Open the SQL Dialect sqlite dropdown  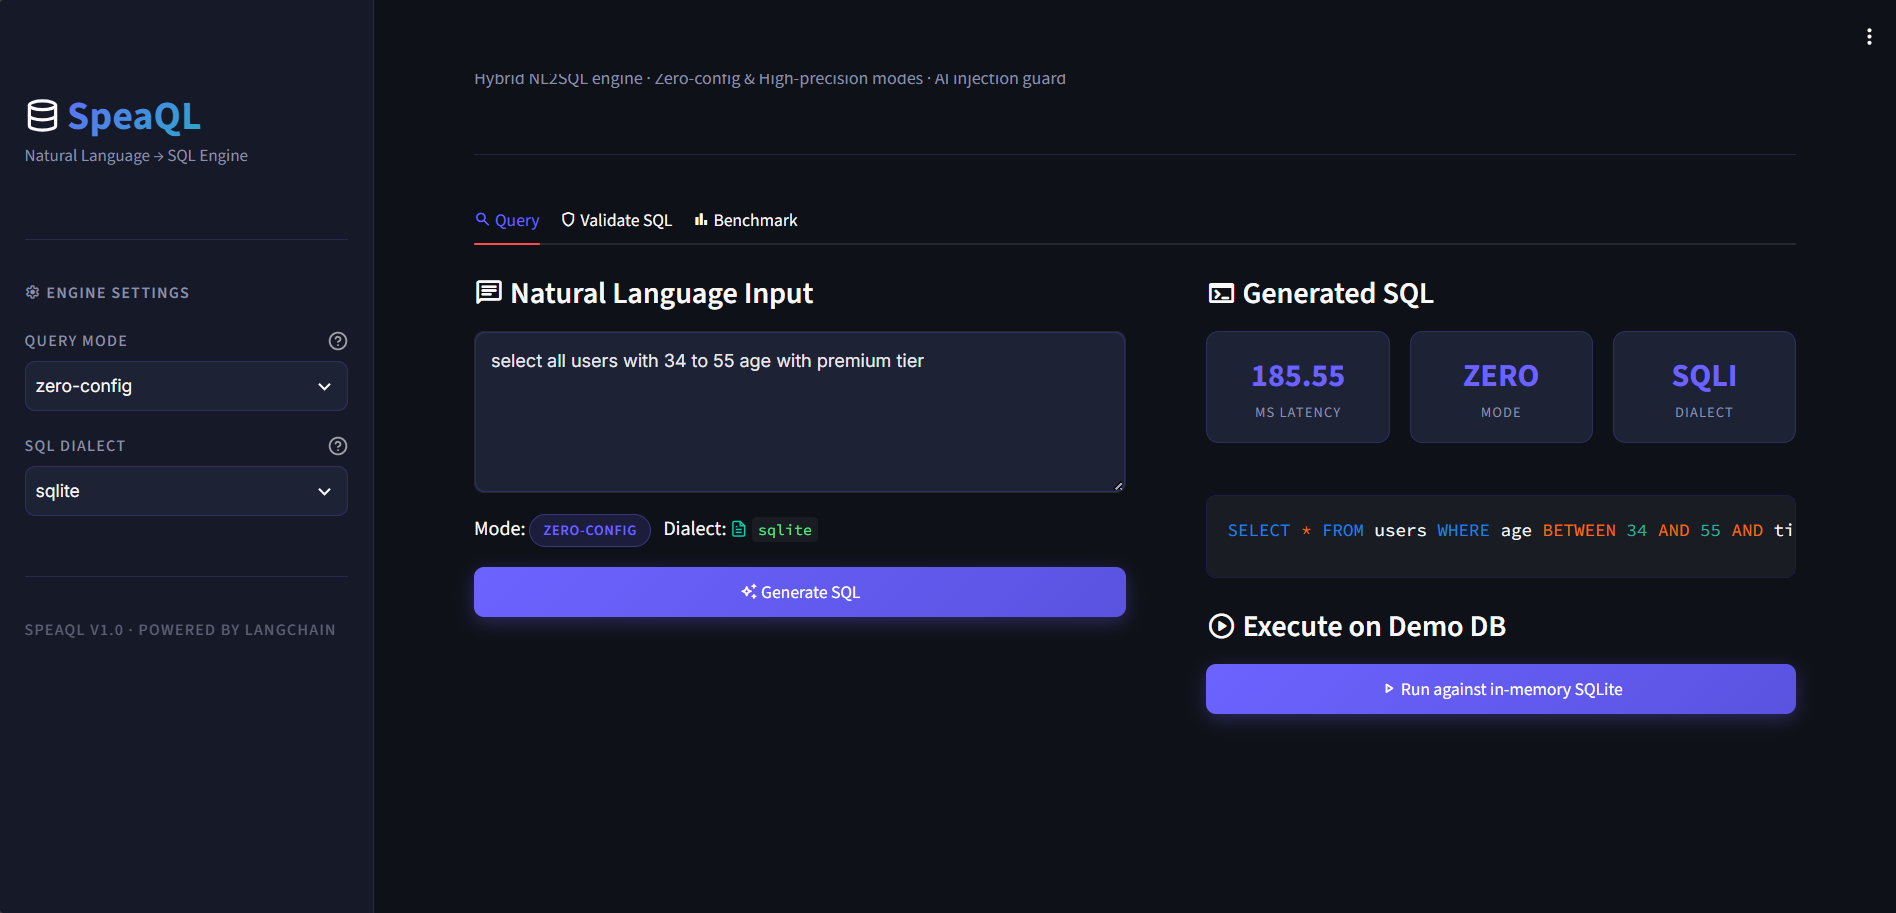186,491
